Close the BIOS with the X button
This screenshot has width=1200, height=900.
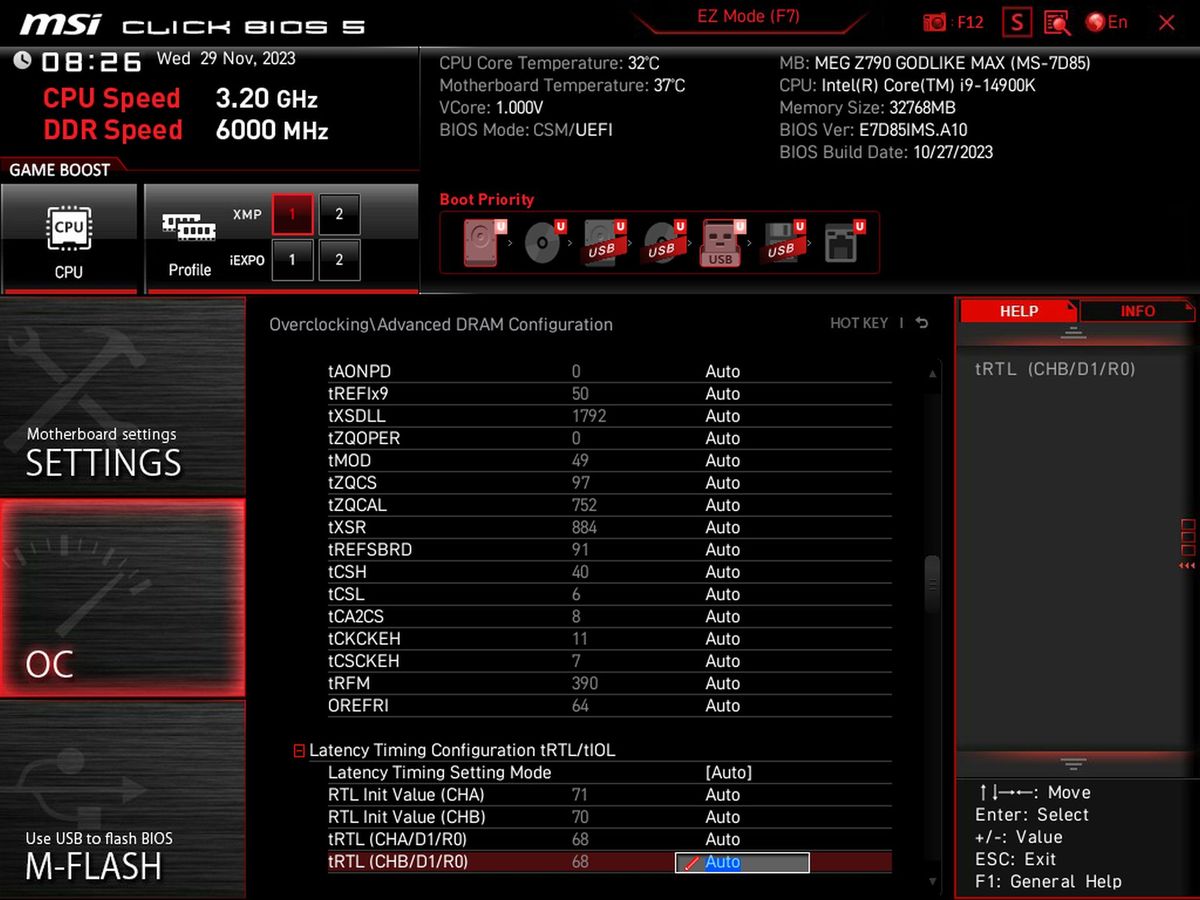click(1166, 22)
